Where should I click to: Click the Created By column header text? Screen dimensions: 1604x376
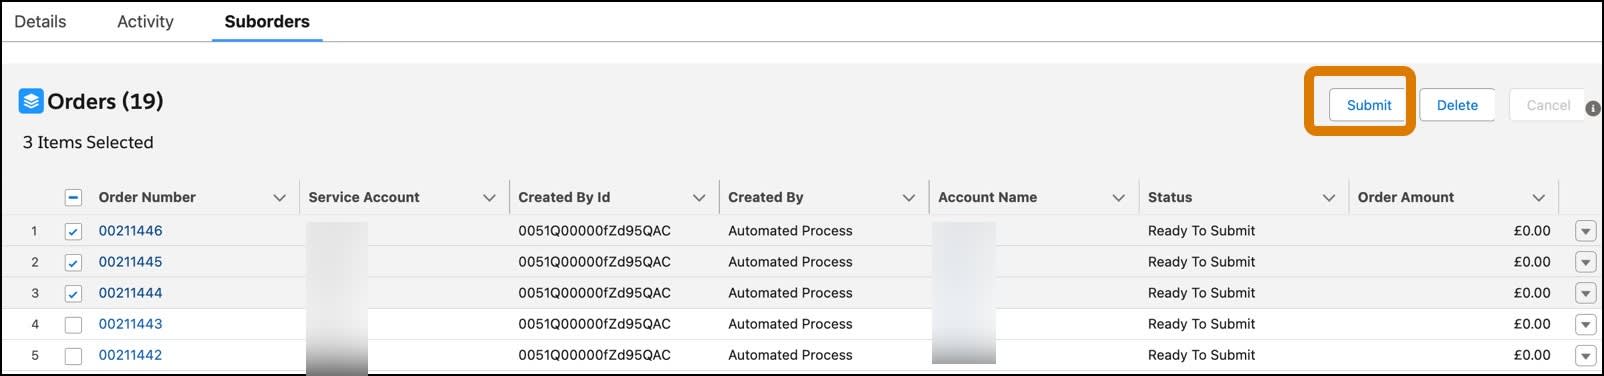(x=766, y=198)
